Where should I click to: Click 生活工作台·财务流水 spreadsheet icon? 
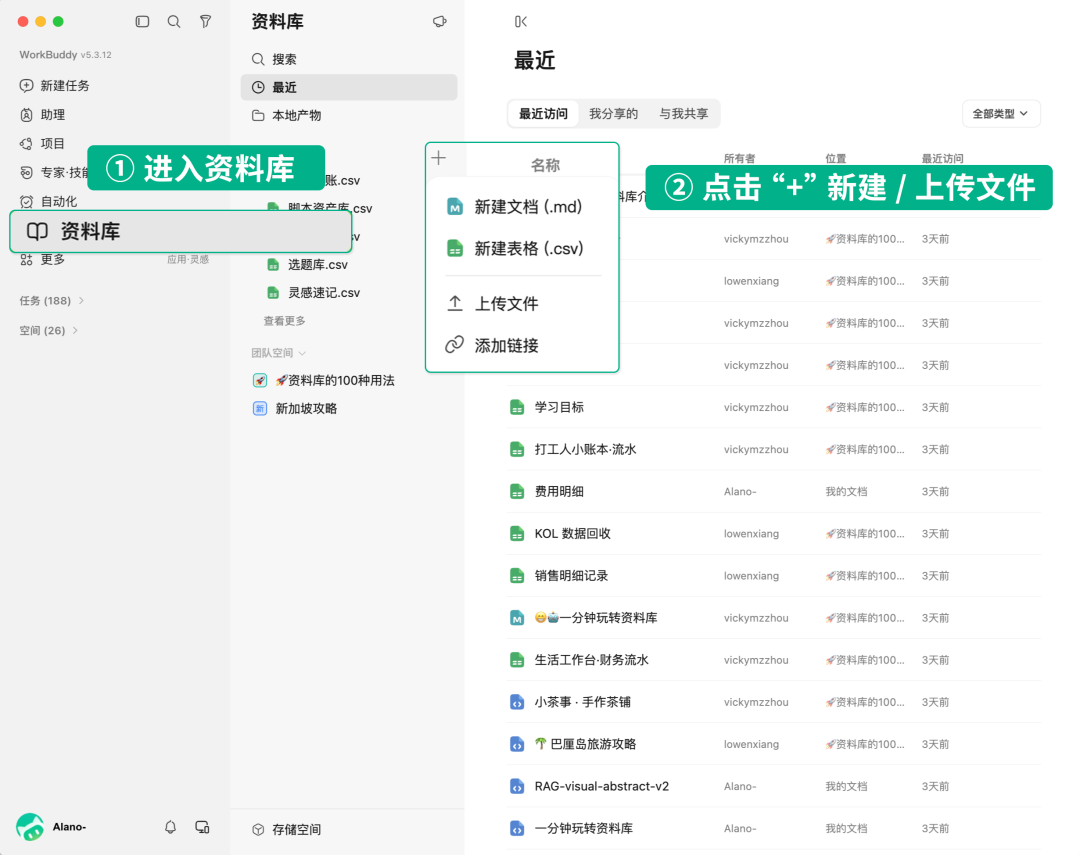click(517, 660)
